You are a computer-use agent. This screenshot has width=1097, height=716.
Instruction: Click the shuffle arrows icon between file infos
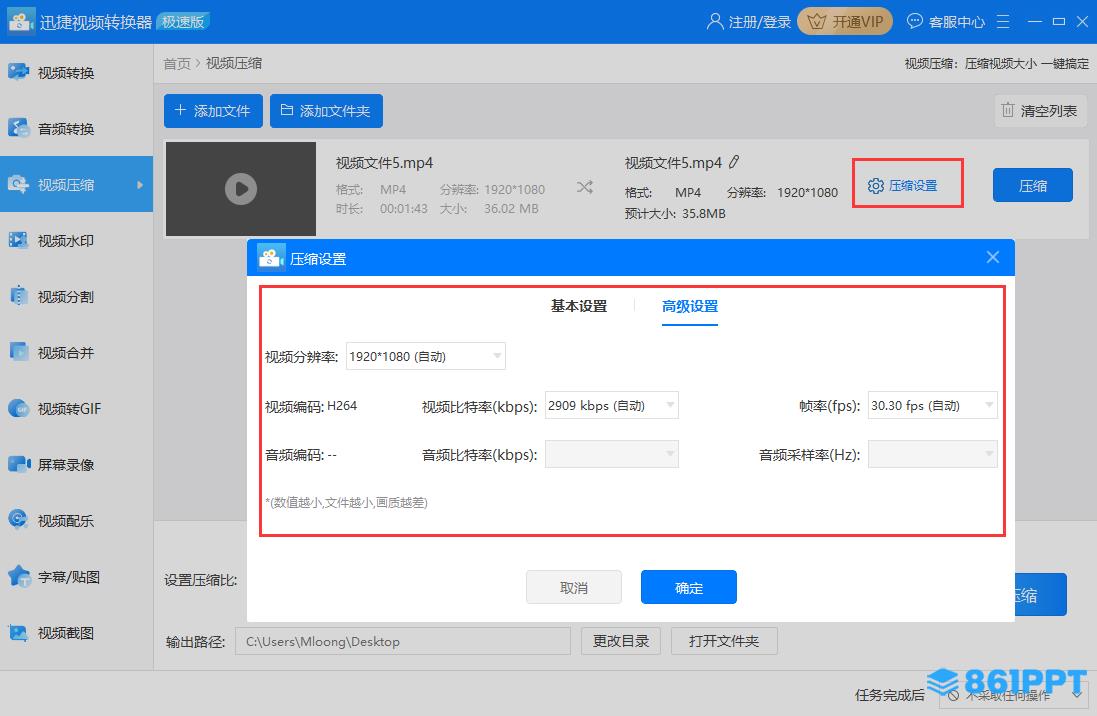585,187
